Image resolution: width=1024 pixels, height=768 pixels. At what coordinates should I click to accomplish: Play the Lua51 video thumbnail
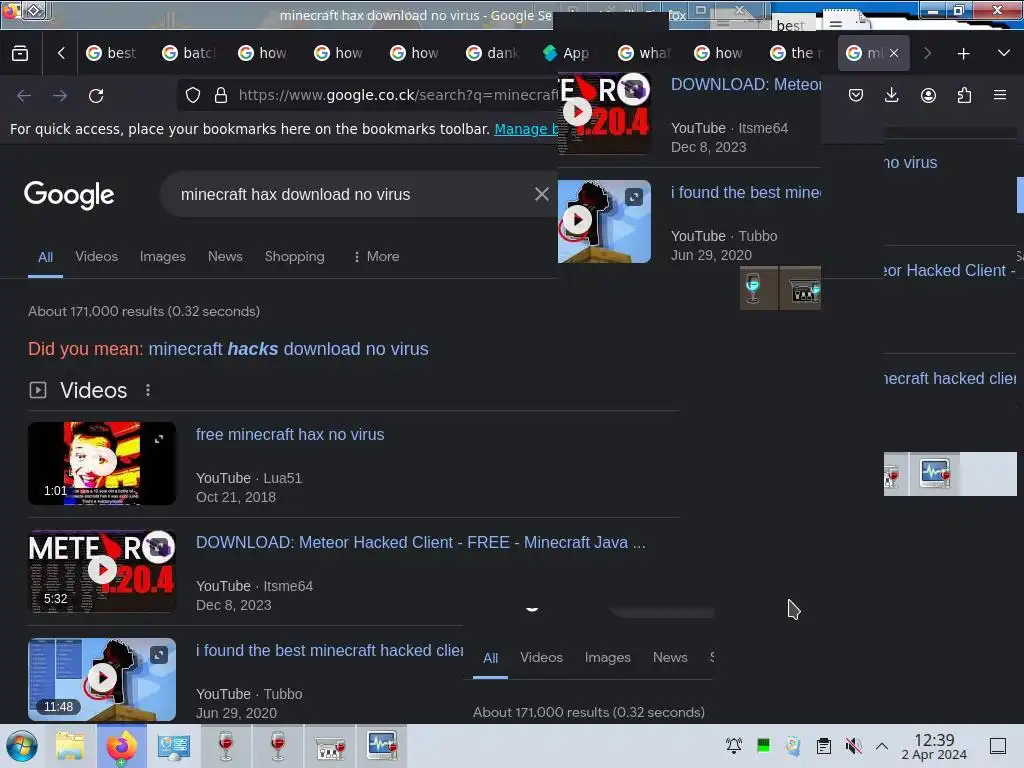point(102,463)
